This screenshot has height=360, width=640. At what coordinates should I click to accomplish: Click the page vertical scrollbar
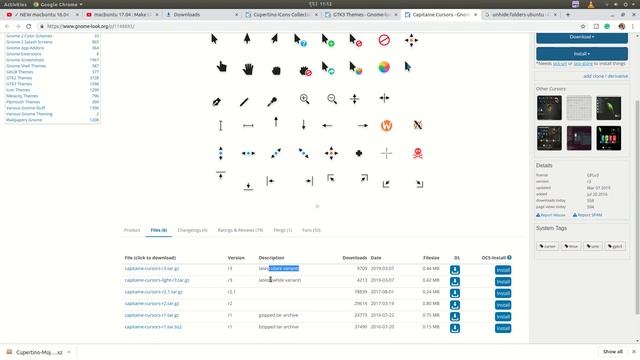[638, 206]
